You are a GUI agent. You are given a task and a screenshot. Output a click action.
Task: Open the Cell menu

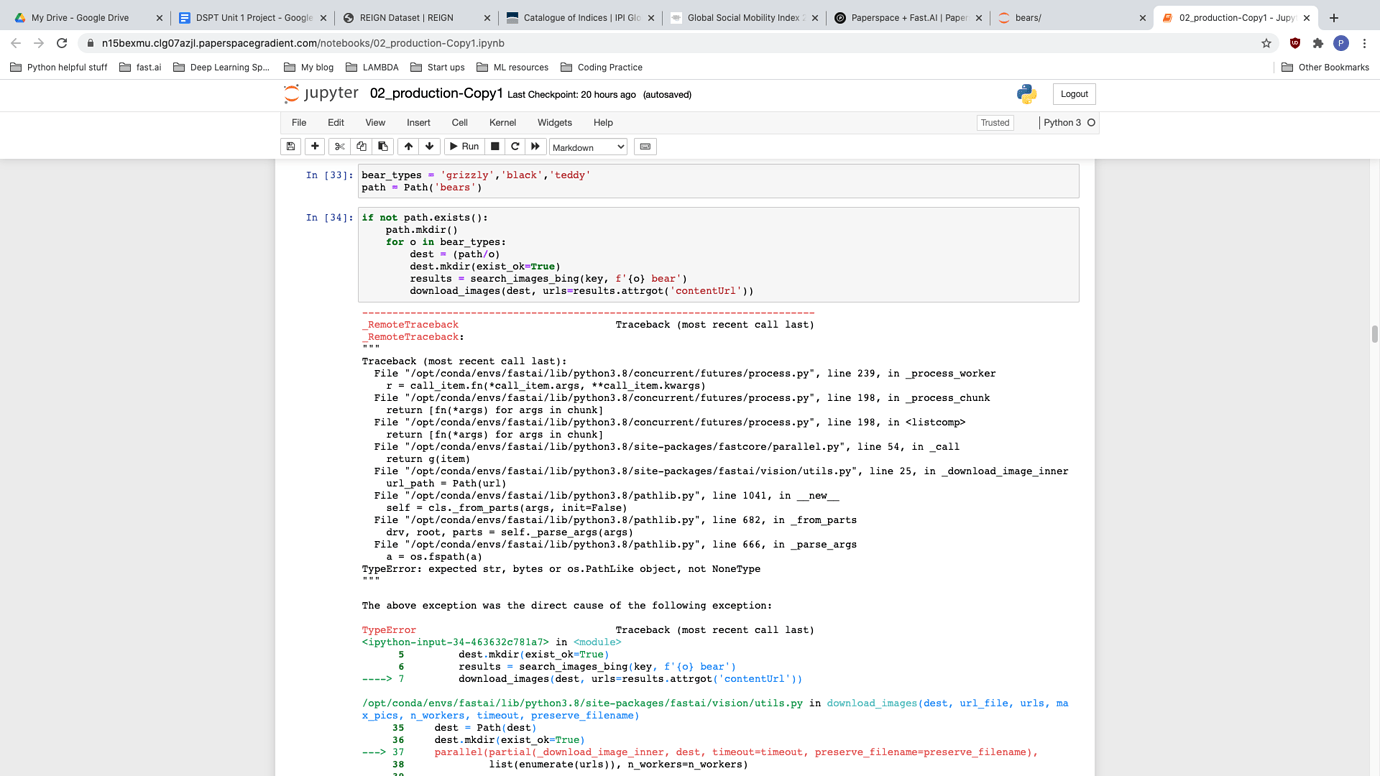click(x=459, y=122)
